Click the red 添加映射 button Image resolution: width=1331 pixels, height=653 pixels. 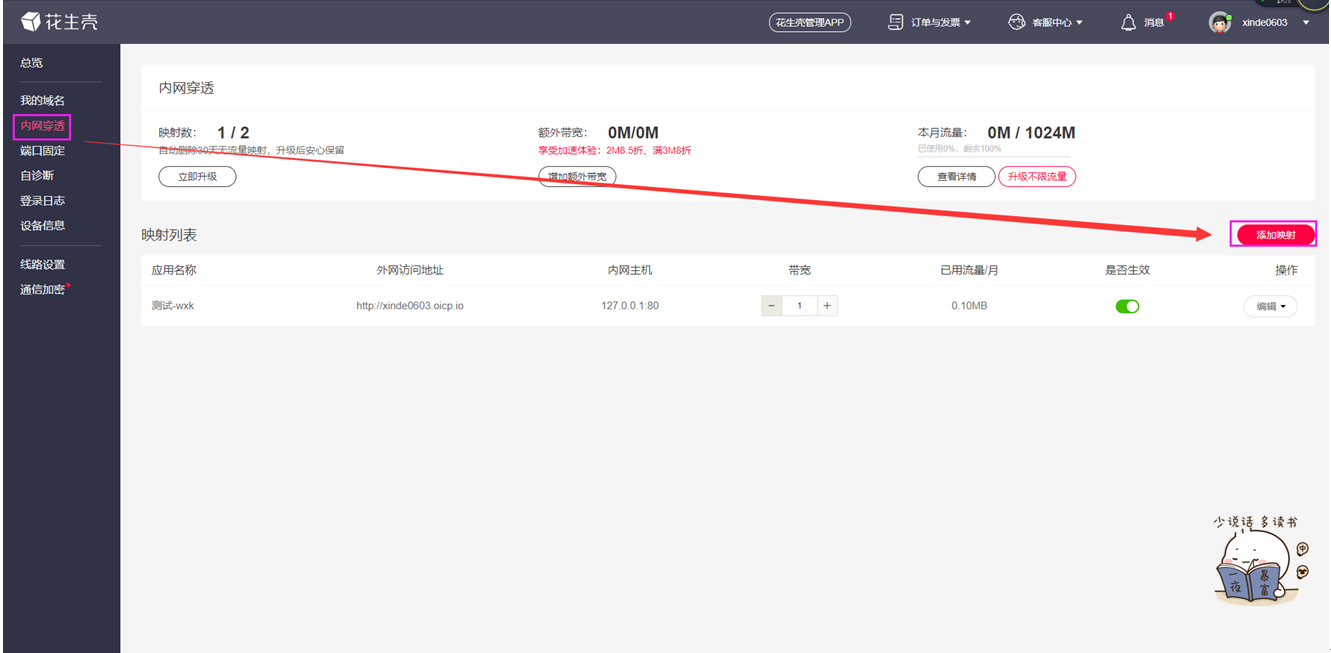pos(1275,235)
